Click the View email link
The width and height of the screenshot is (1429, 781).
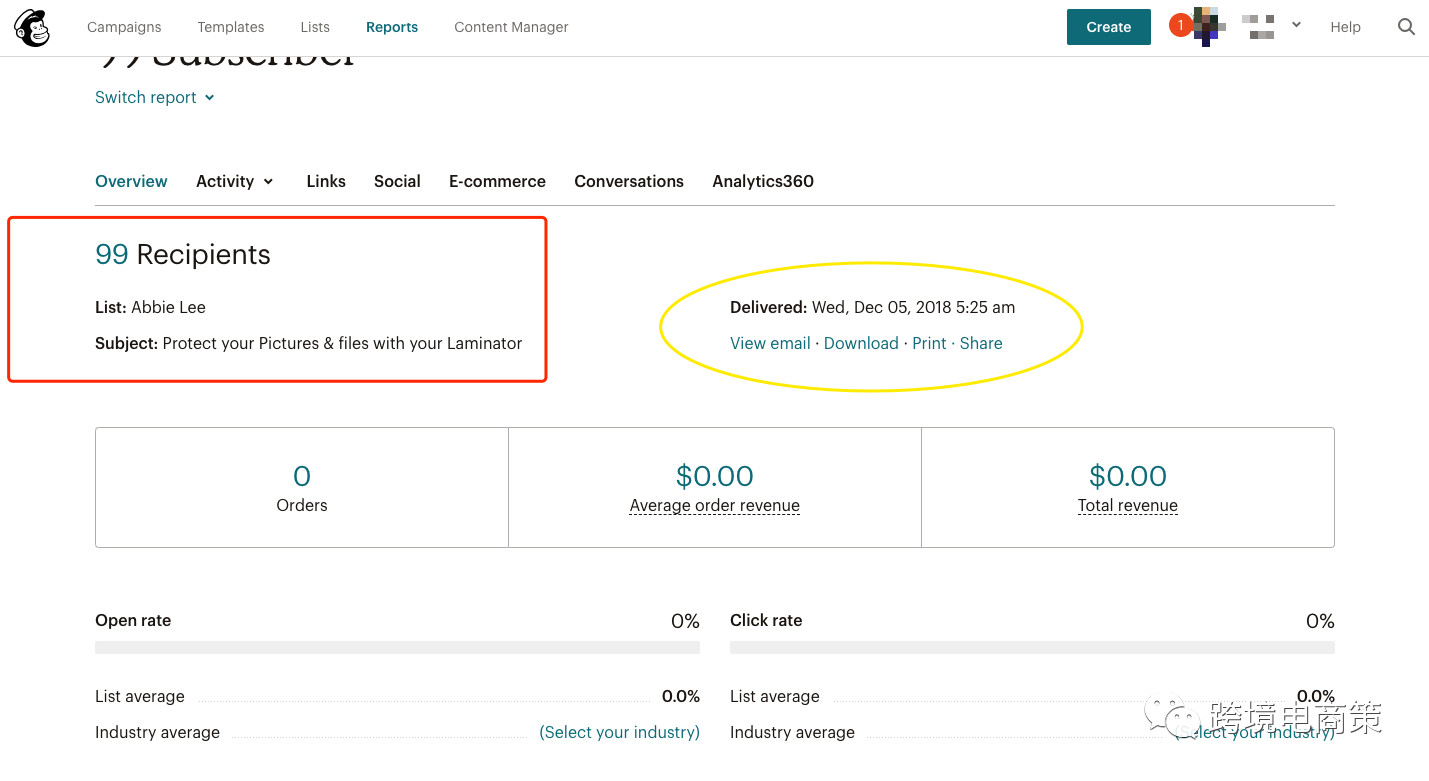tap(770, 343)
